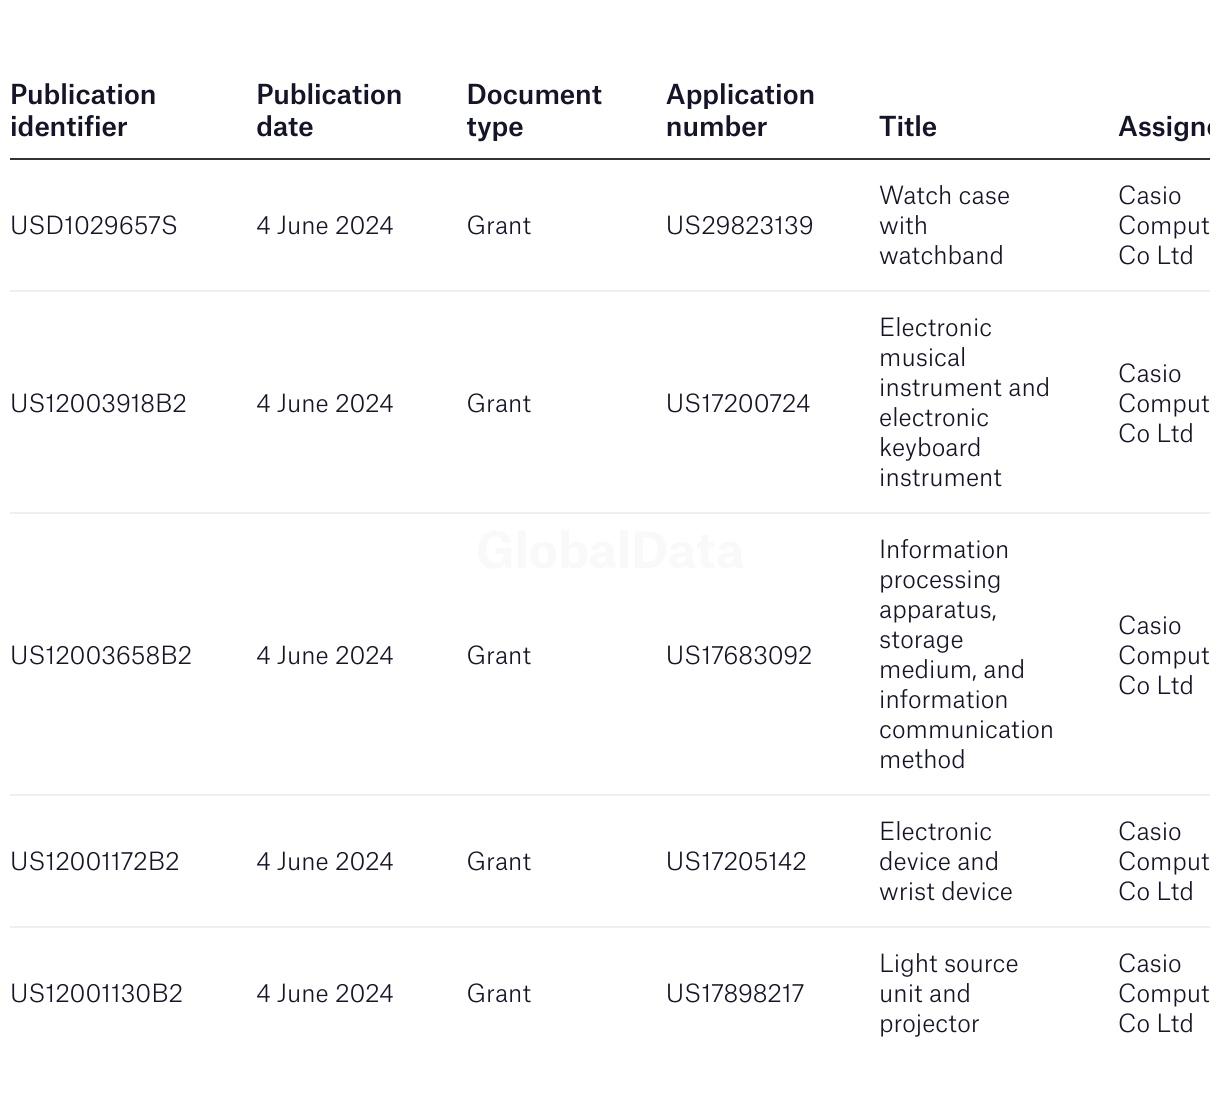The image size is (1220, 1100).
Task: Click the Publication date column header
Action: [x=329, y=111]
